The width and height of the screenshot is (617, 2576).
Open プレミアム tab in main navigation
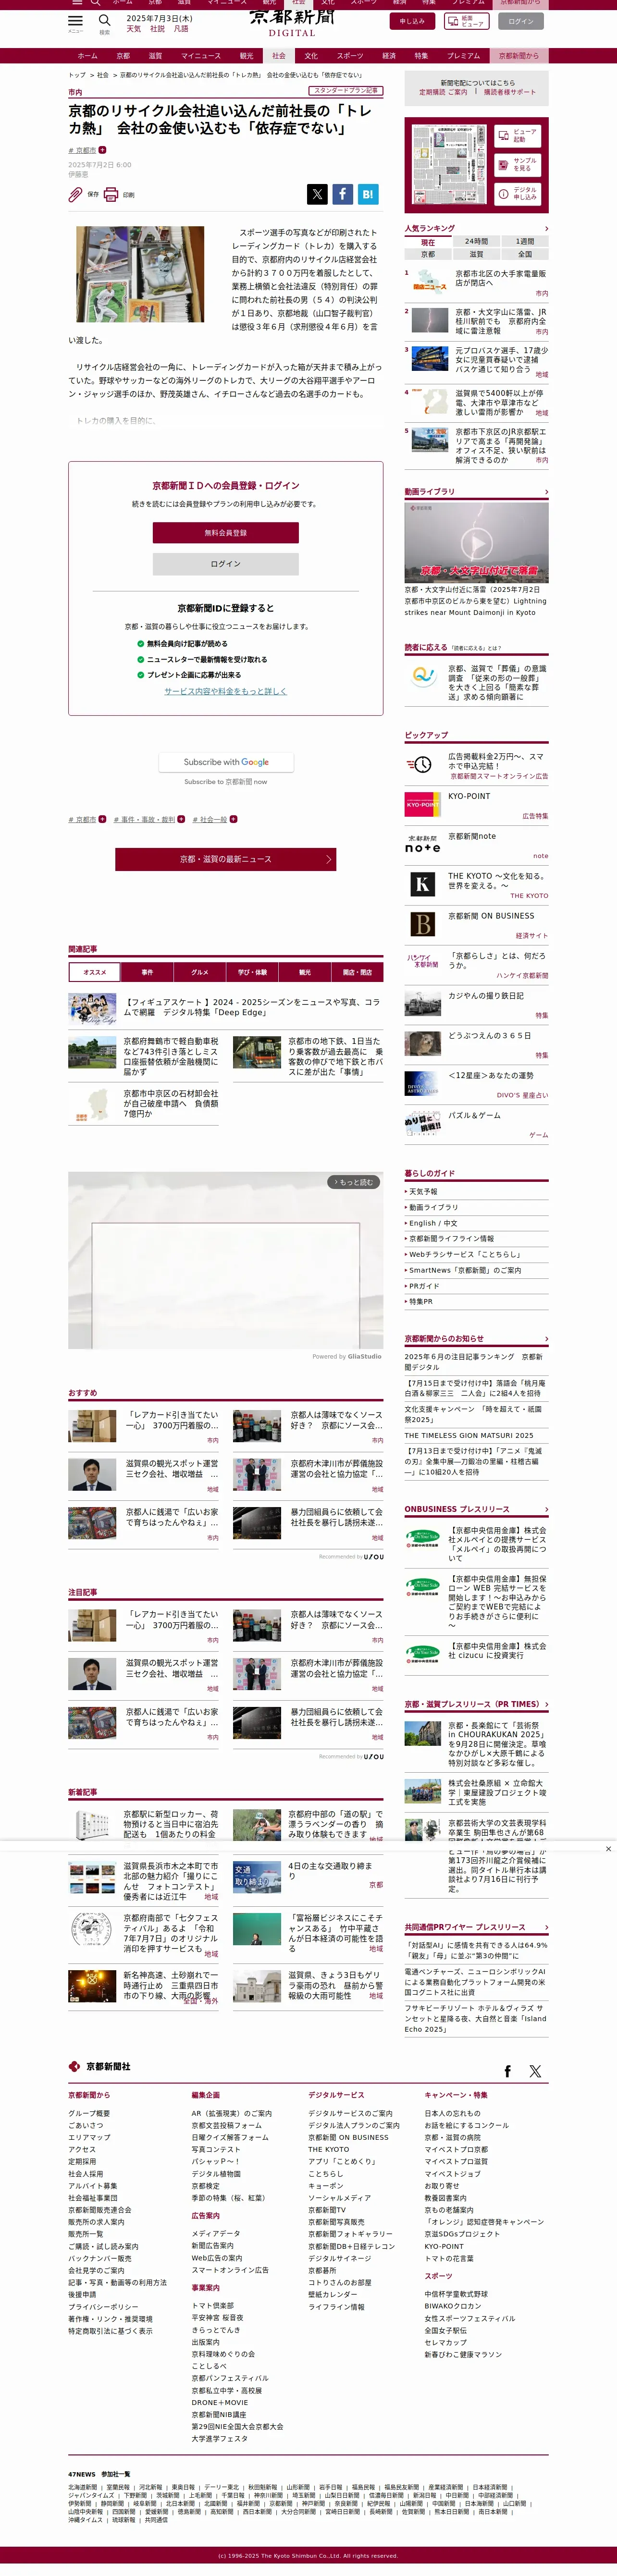coord(463,56)
